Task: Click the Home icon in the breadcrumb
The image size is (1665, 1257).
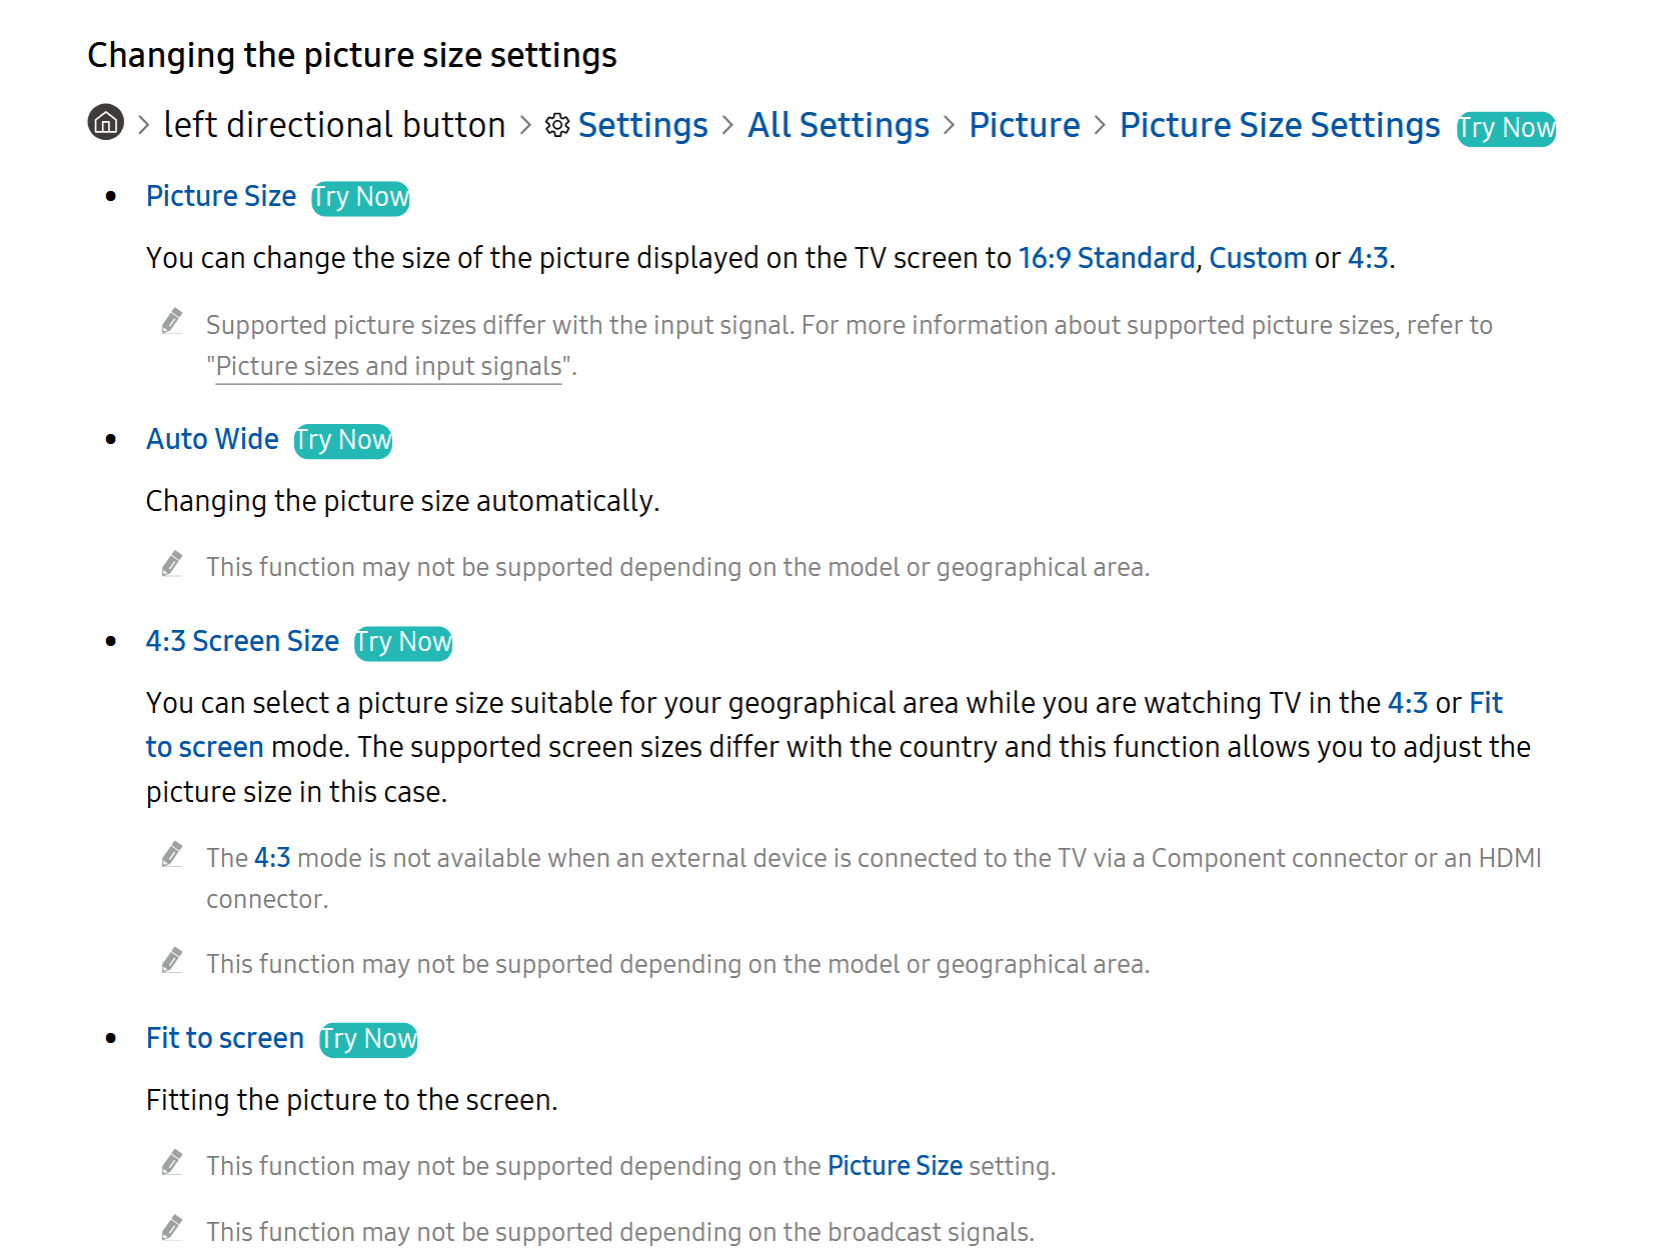Action: point(106,123)
